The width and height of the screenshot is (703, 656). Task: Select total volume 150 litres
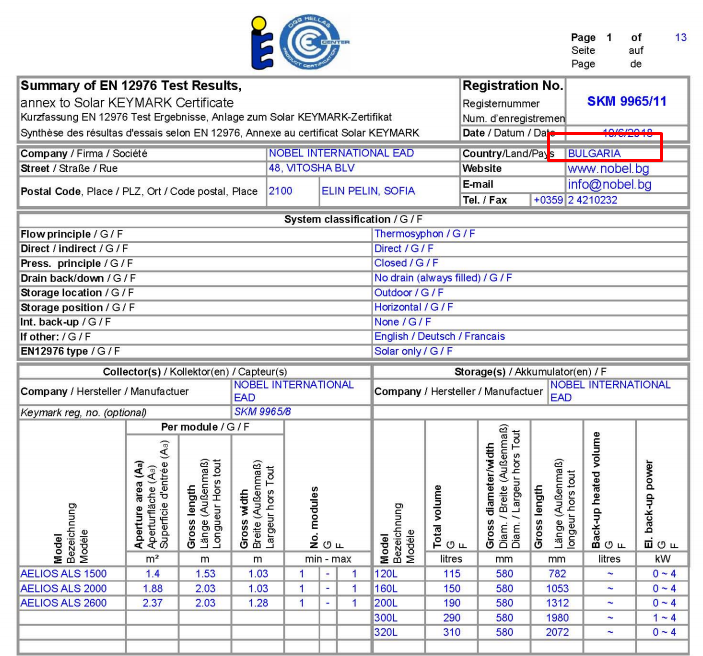(x=451, y=588)
